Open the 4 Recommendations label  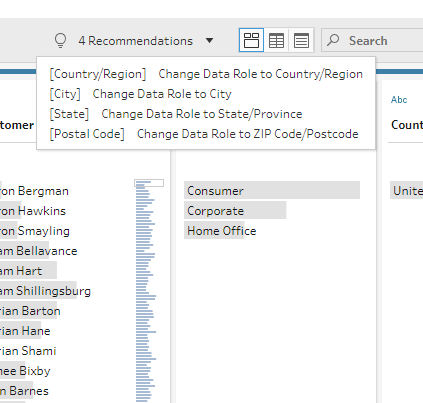tap(136, 41)
